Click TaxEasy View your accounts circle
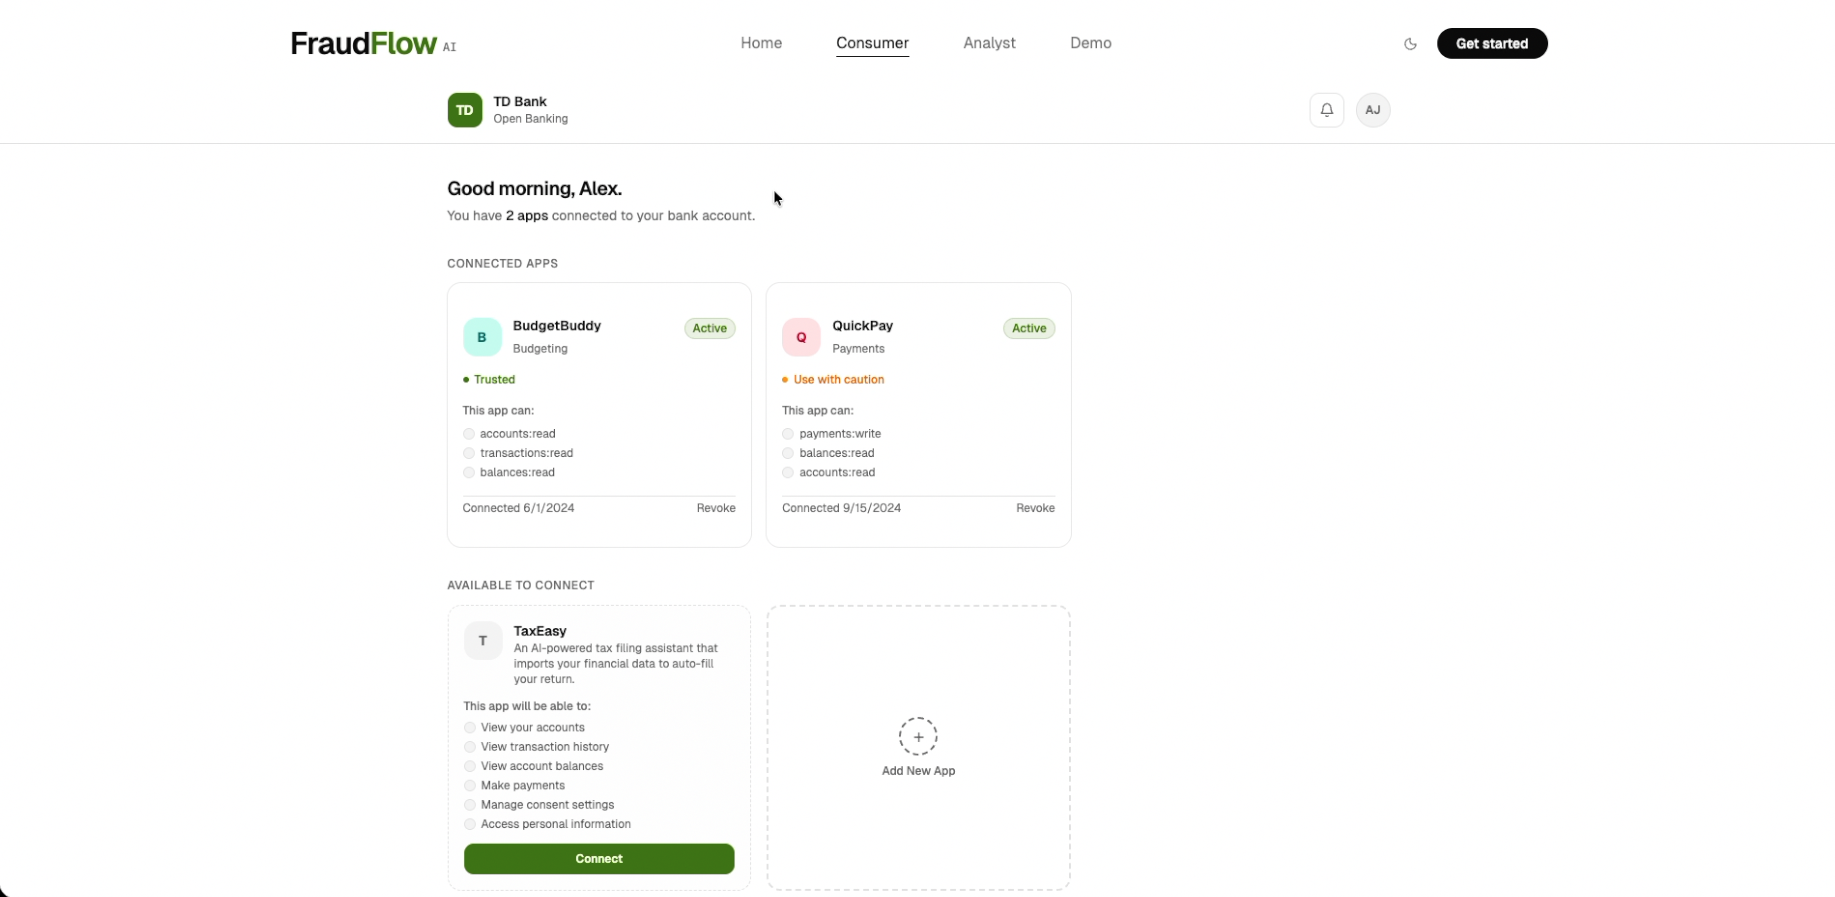Screen dimensions: 1835x897 pos(470,728)
